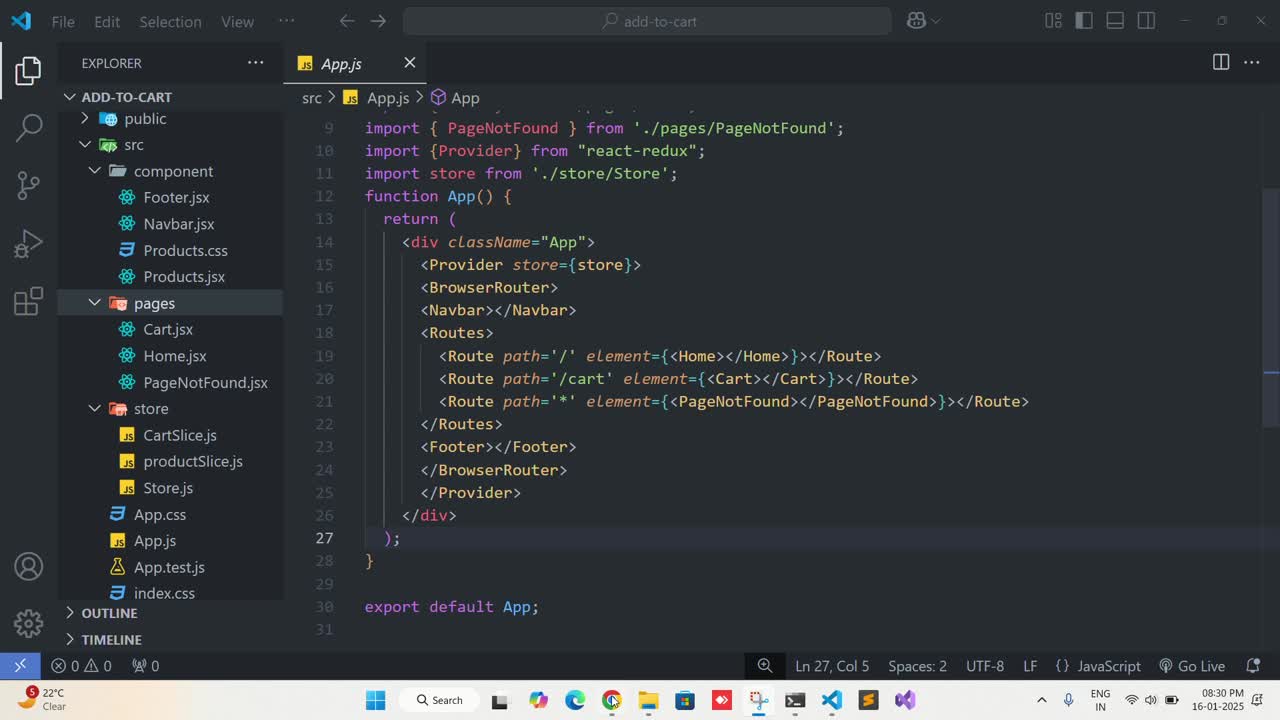Image resolution: width=1280 pixels, height=720 pixels.
Task: Click the split editor right icon
Action: click(1221, 62)
